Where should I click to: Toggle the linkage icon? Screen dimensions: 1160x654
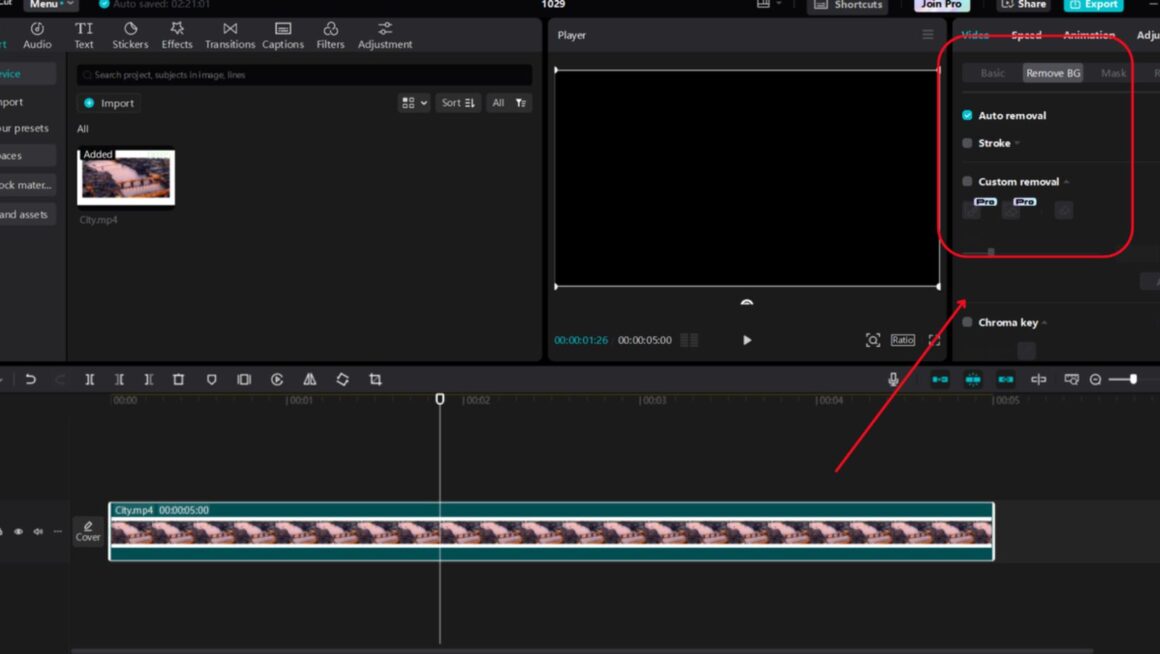pos(1006,380)
